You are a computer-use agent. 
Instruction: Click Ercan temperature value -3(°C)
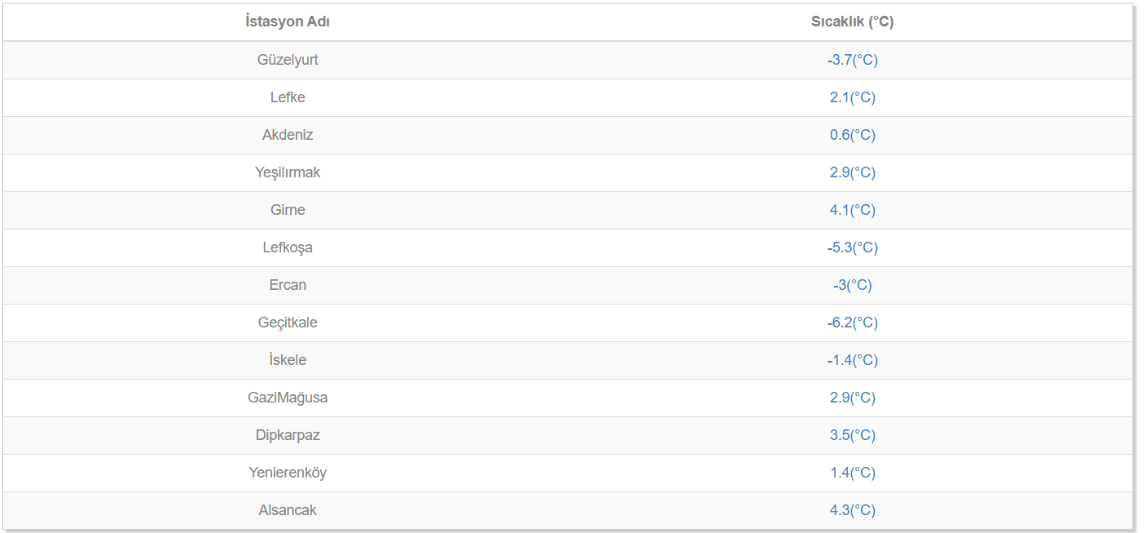pos(852,285)
